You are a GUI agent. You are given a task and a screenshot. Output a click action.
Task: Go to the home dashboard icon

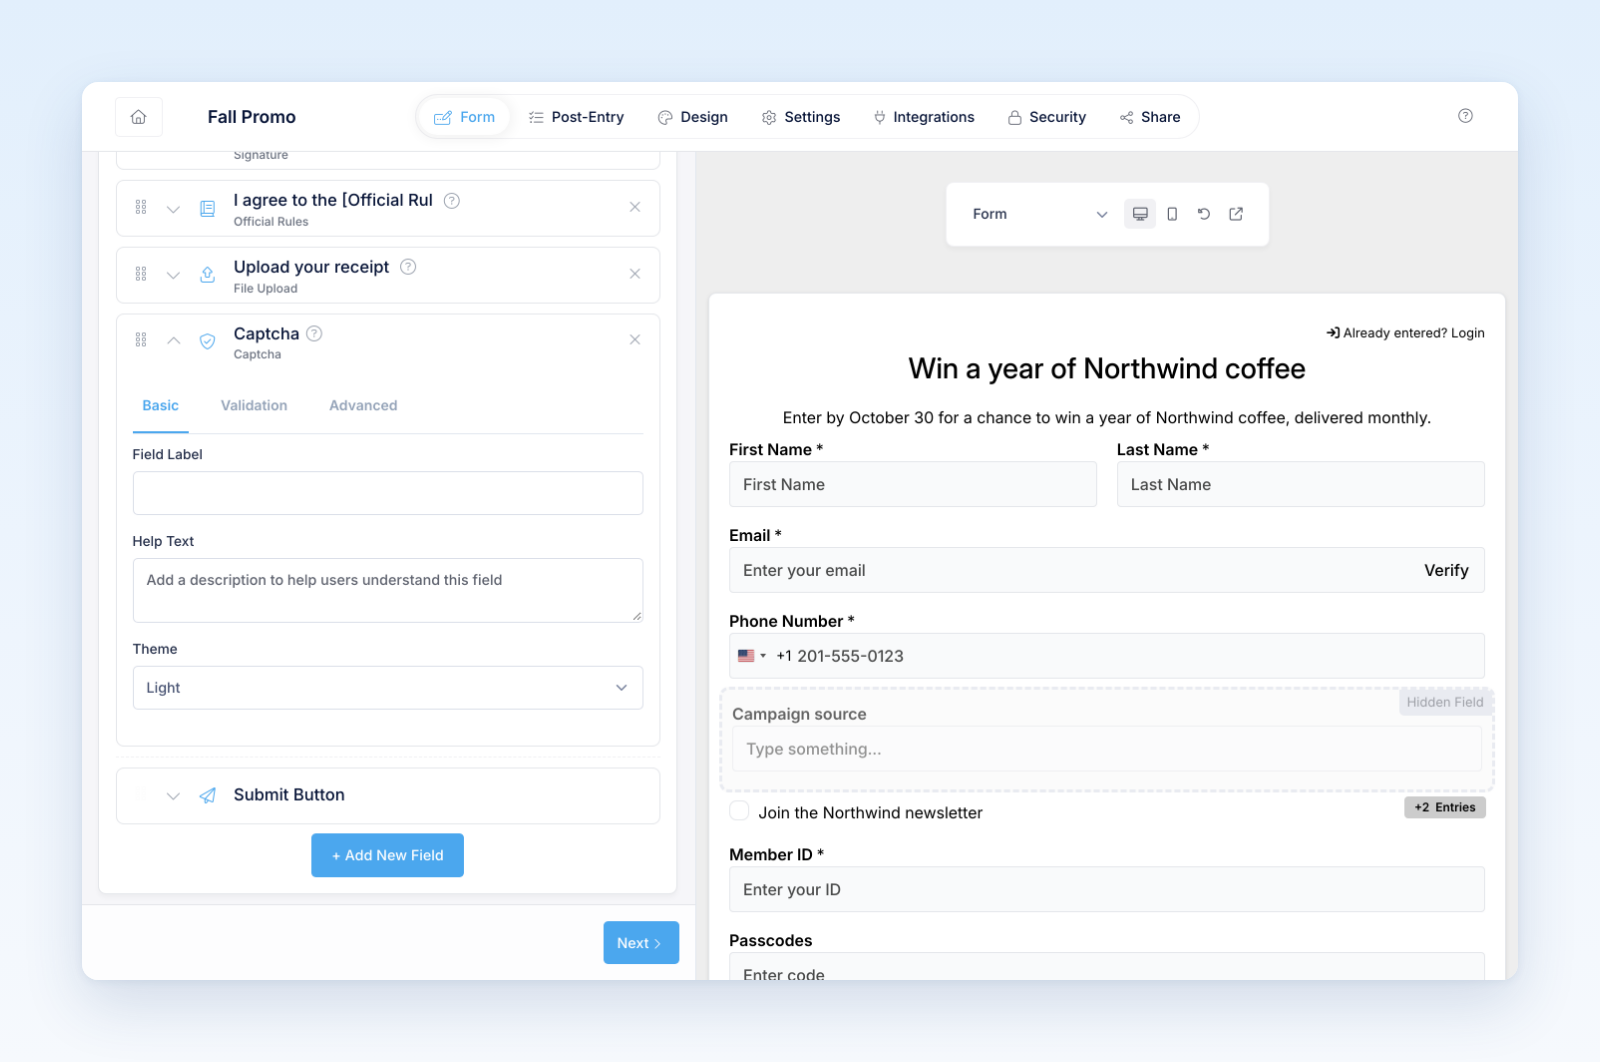click(x=139, y=117)
